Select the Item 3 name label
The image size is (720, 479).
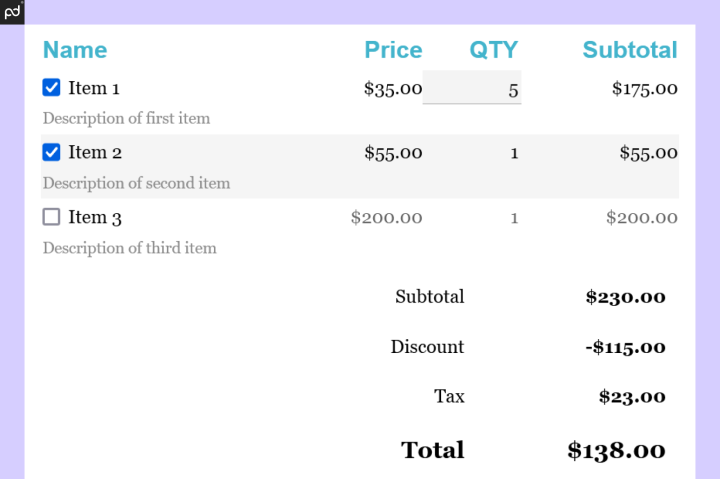tap(95, 217)
